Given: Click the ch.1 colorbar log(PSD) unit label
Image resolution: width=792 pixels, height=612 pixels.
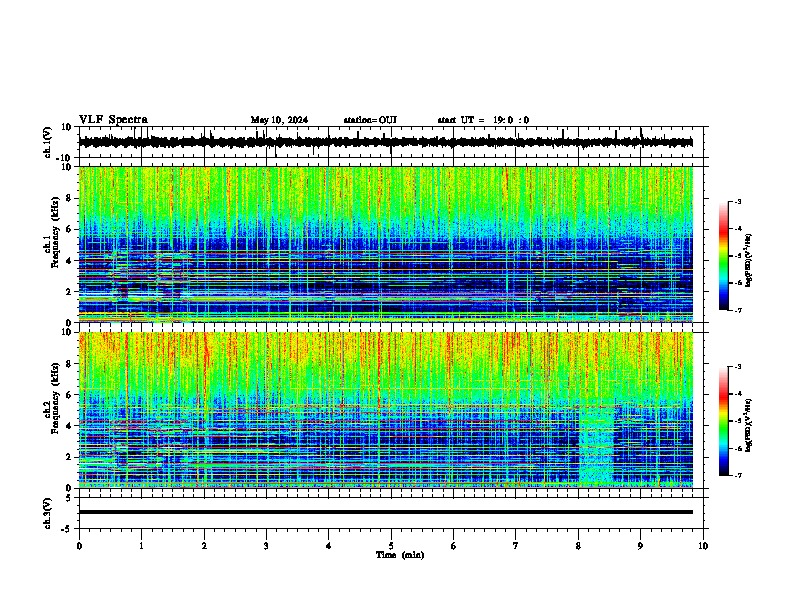Looking at the screenshot, I should click(x=749, y=260).
